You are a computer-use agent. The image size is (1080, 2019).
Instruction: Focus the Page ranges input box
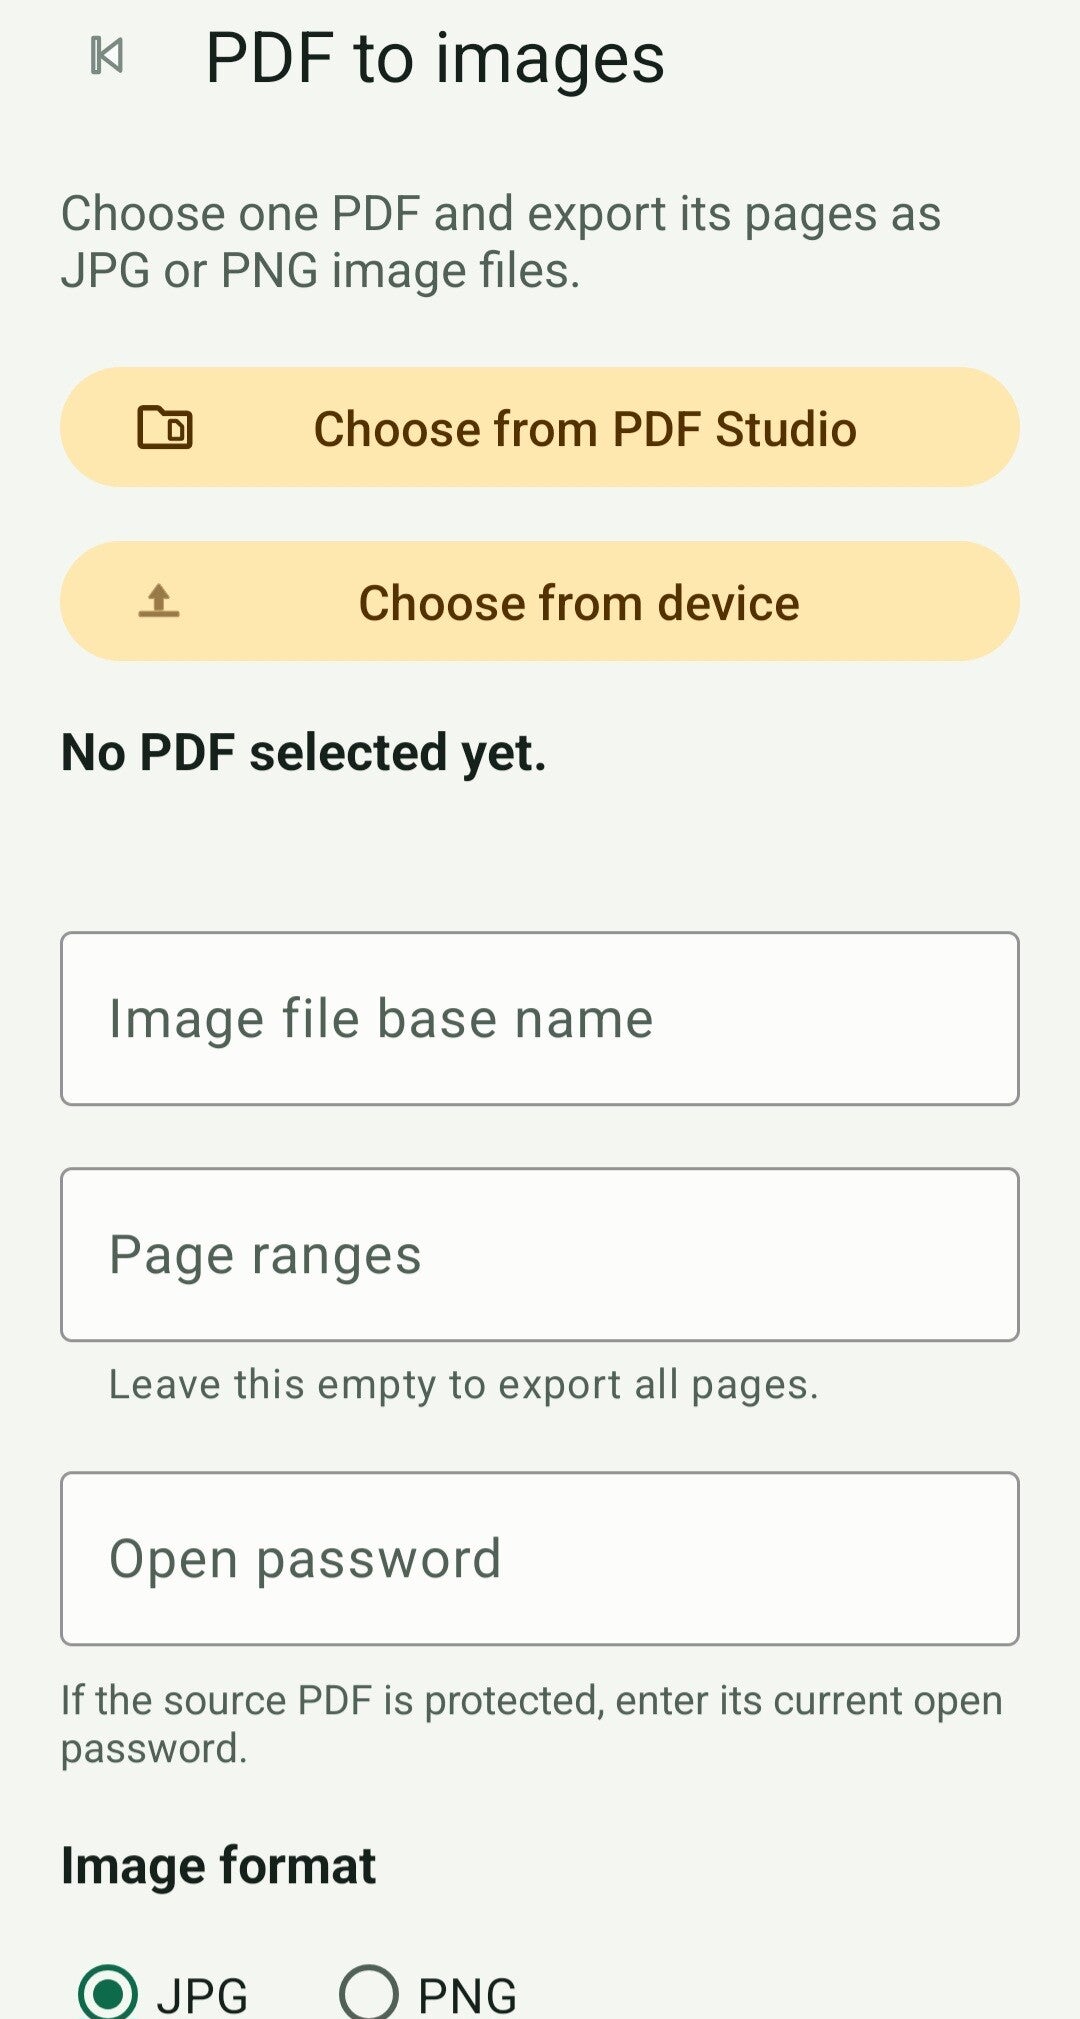click(540, 1254)
